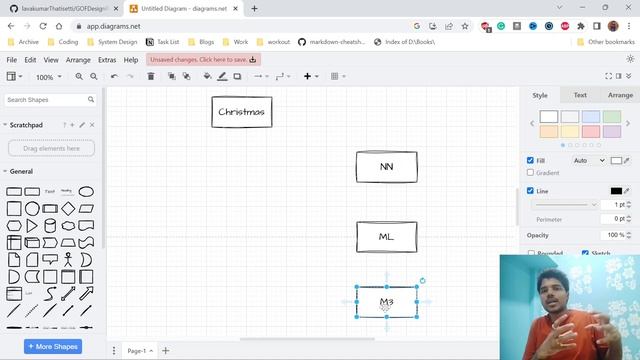The image size is (640, 360).
Task: Select the triangle shape in General
Action: click(x=32, y=226)
